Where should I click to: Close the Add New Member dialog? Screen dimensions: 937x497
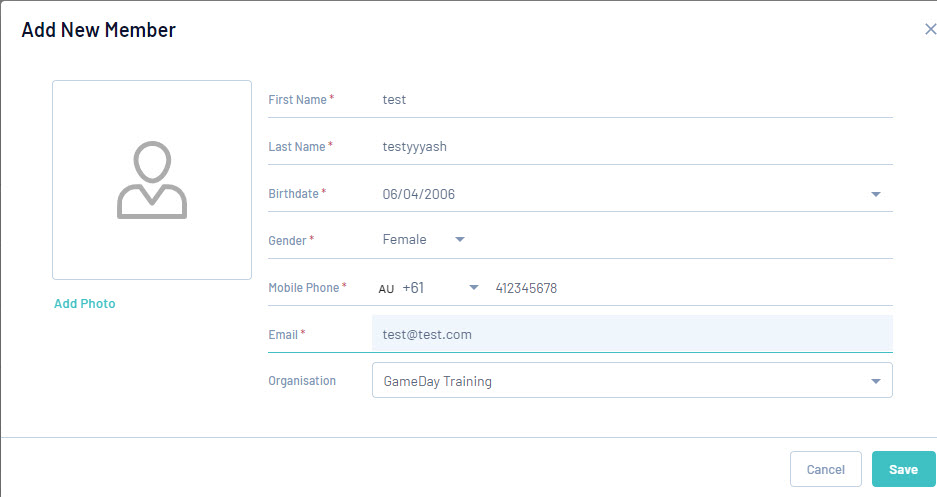click(x=930, y=29)
